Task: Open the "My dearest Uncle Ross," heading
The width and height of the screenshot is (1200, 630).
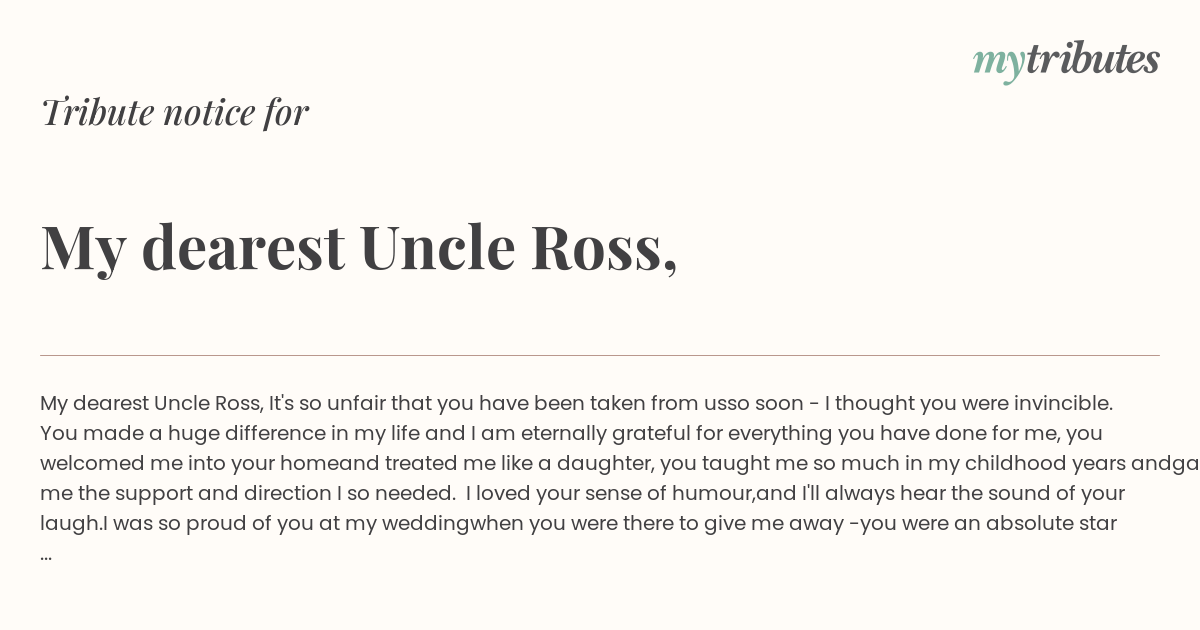Action: tap(359, 248)
